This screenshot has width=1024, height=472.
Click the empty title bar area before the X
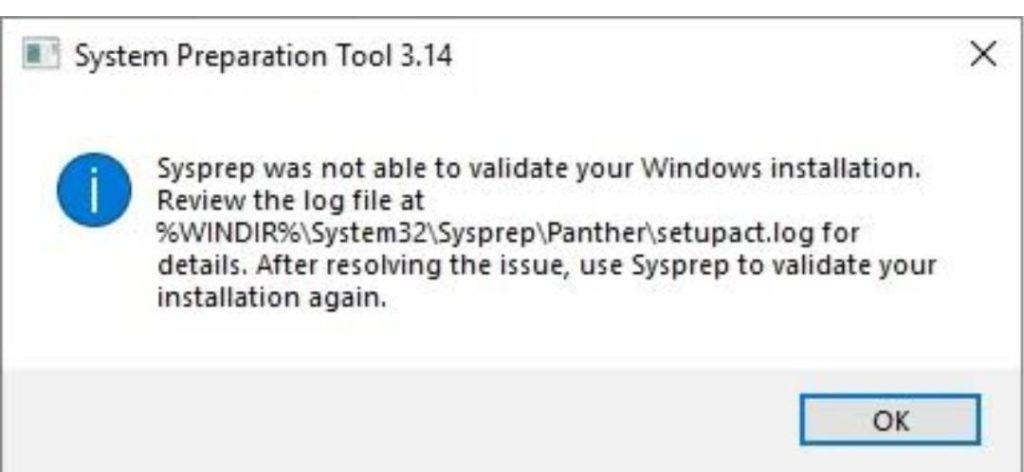700,56
